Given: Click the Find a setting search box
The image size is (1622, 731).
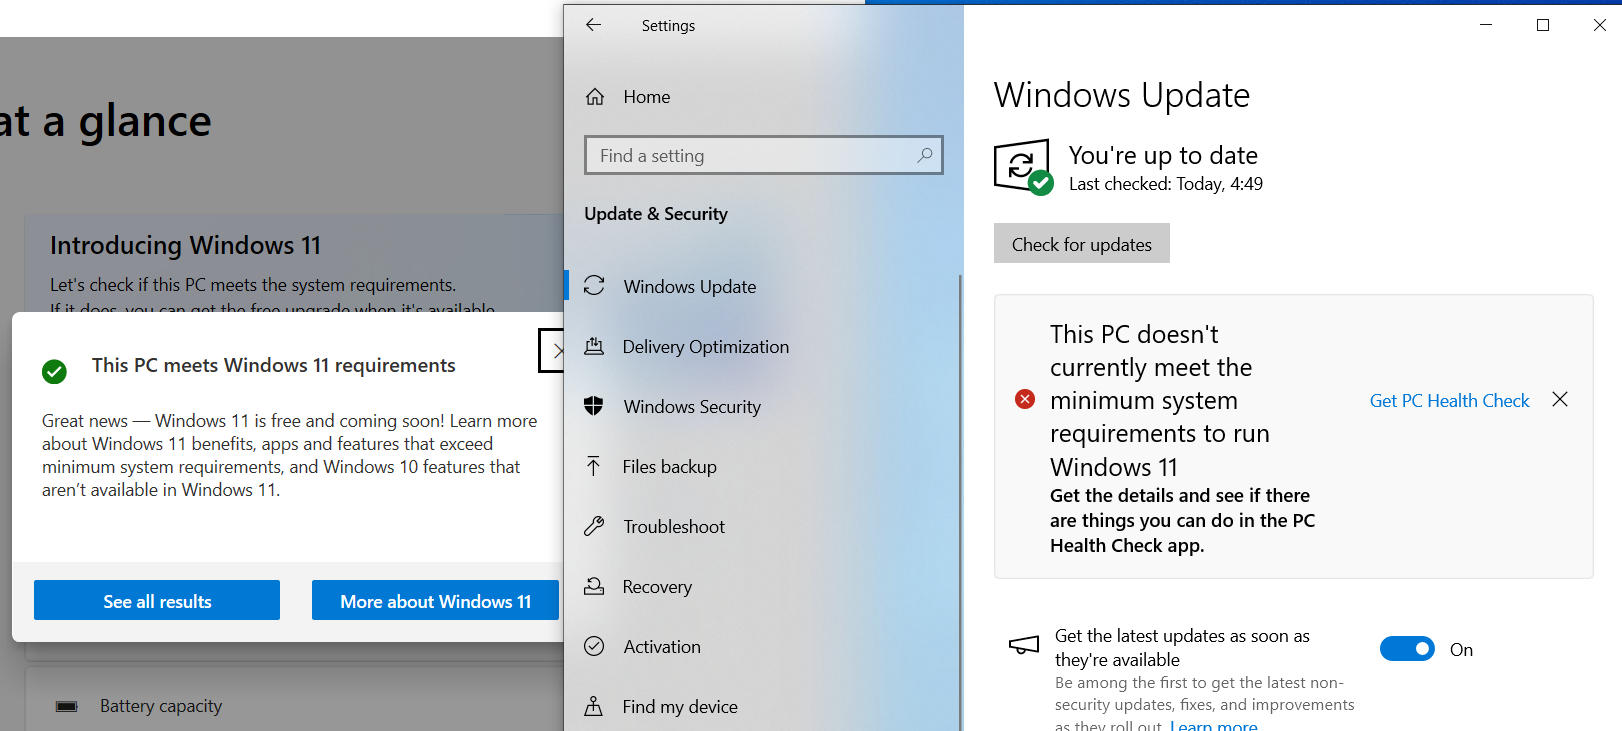Looking at the screenshot, I should (764, 155).
